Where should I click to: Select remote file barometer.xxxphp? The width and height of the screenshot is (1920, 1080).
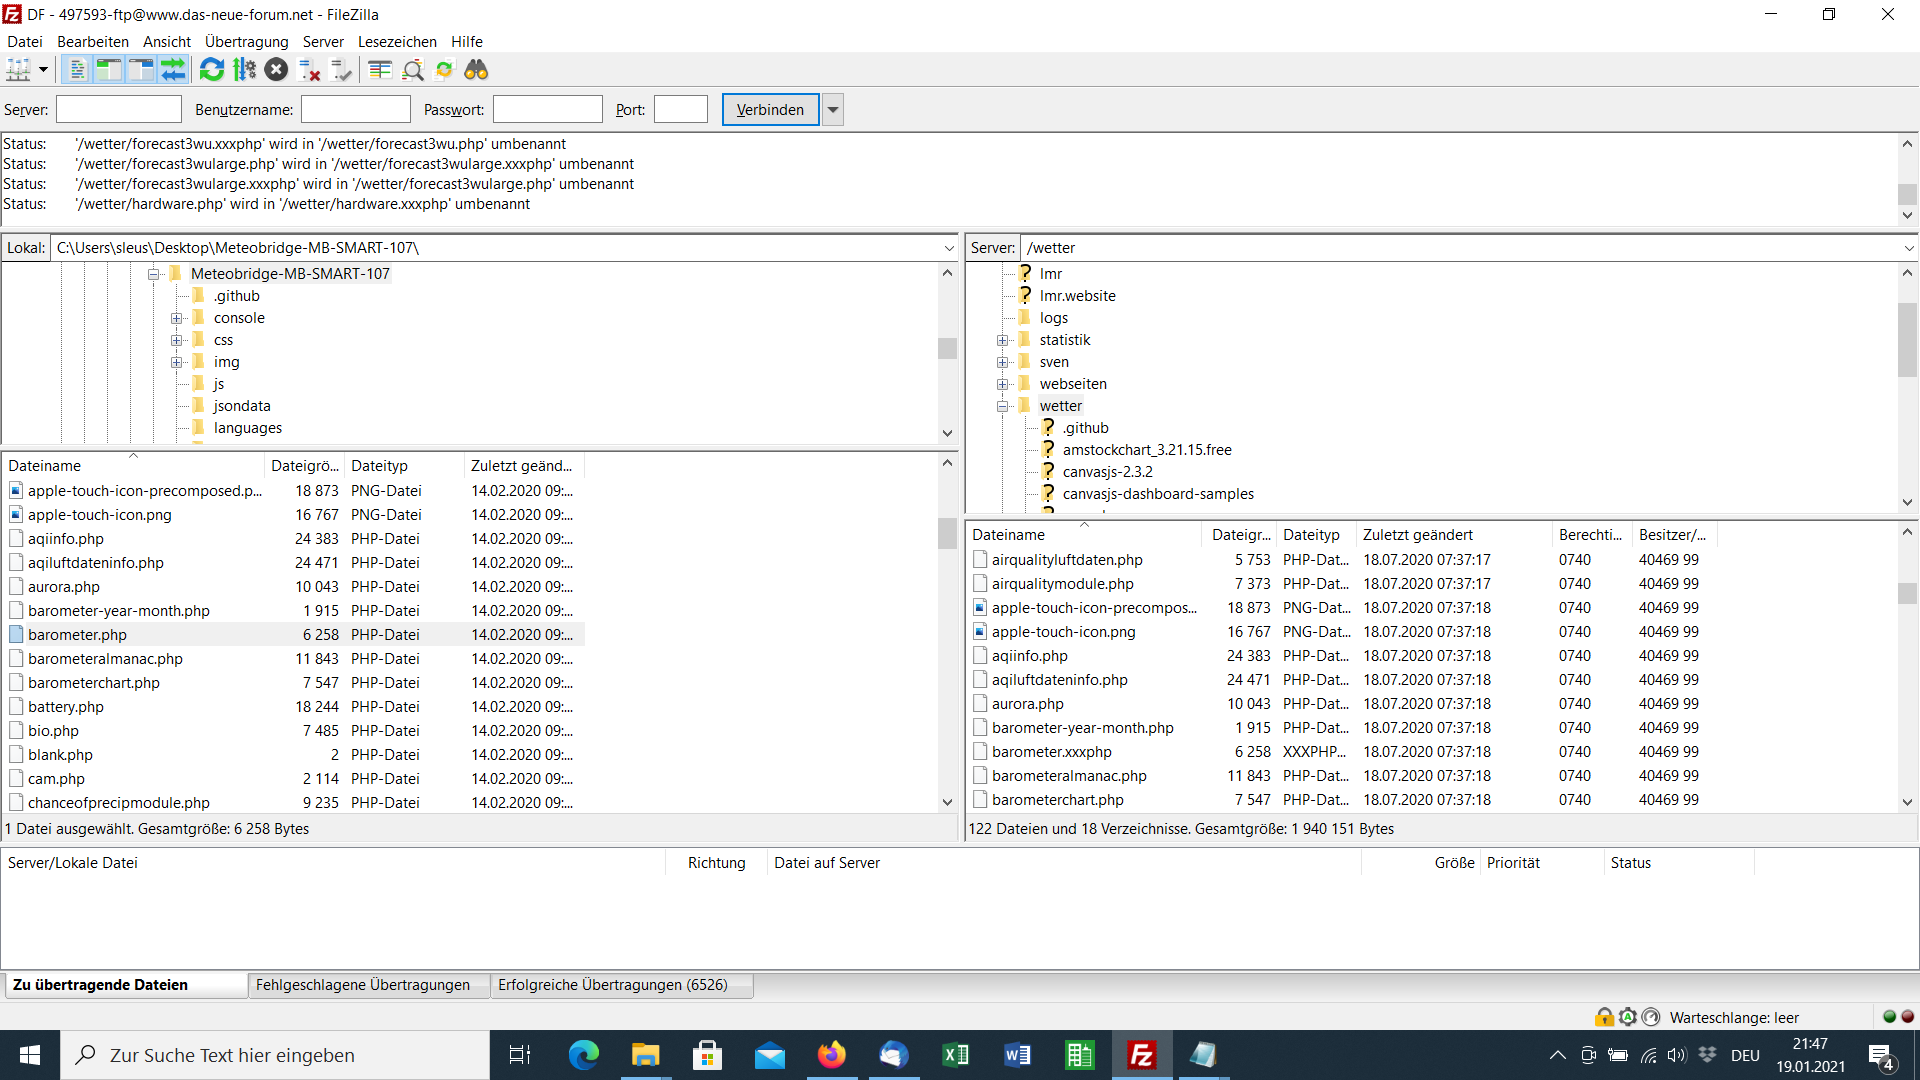tap(1340, 752)
